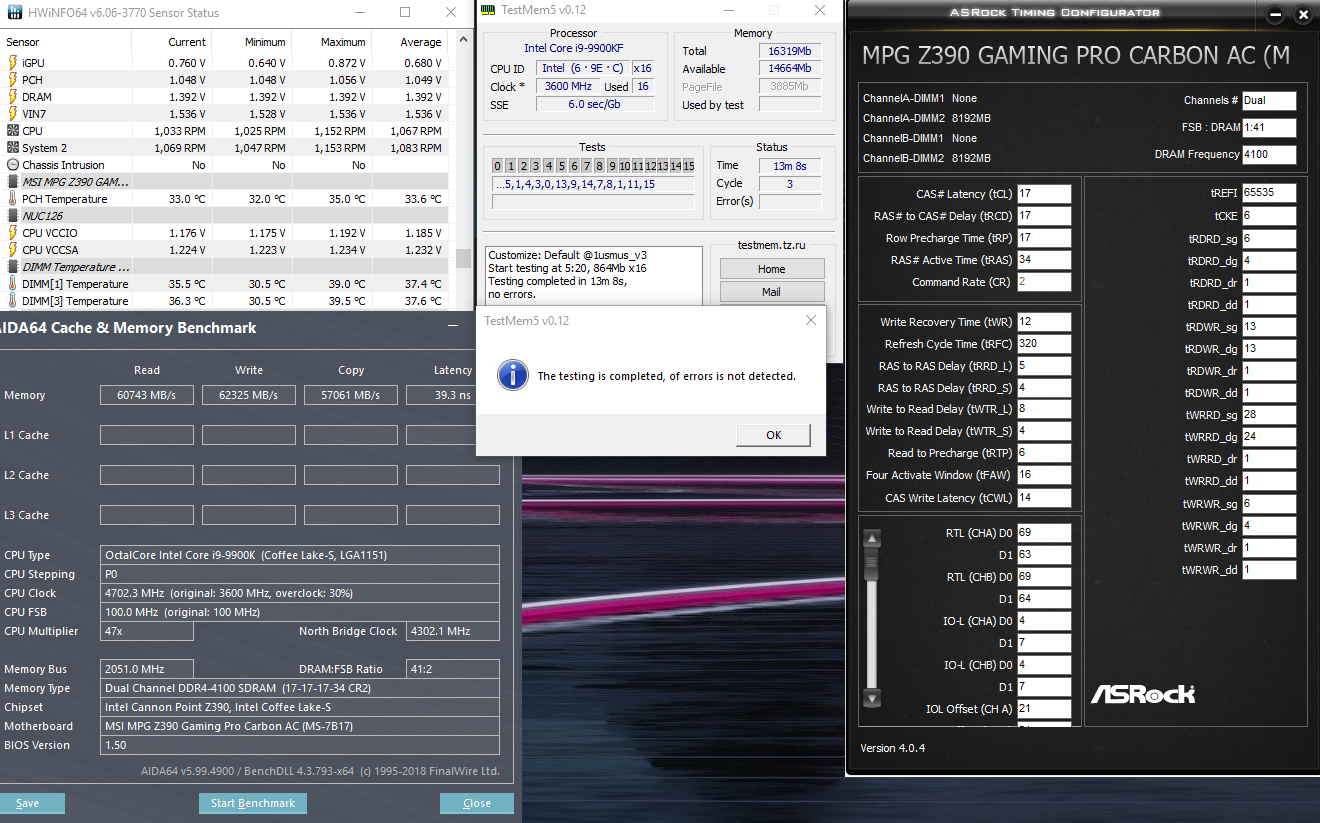The height and width of the screenshot is (823, 1320).
Task: Click the TestMem5 Time value 13m 8s
Action: click(790, 166)
